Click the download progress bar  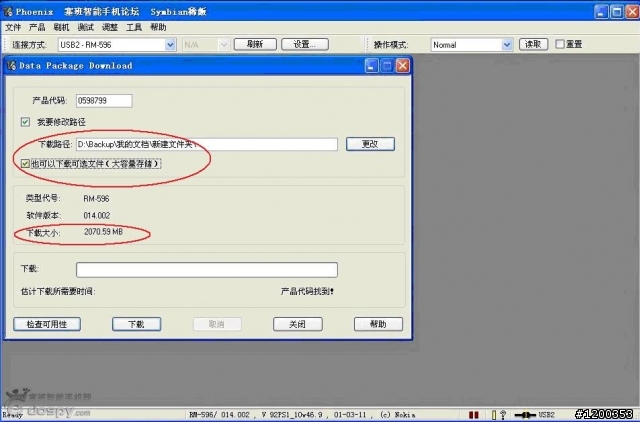(207, 270)
